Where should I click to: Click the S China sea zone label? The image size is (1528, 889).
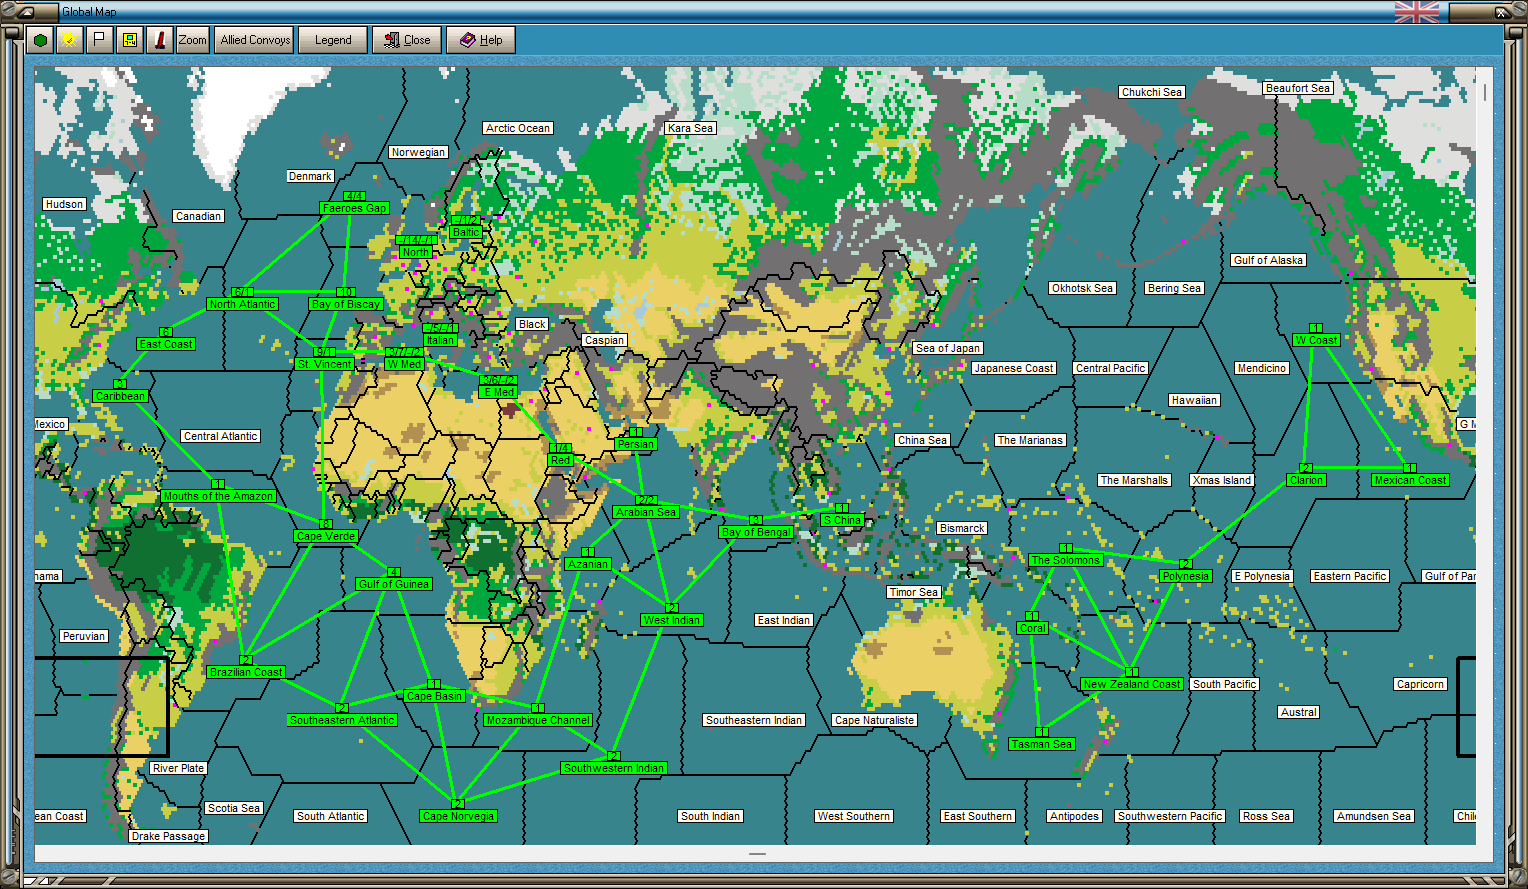click(x=842, y=520)
